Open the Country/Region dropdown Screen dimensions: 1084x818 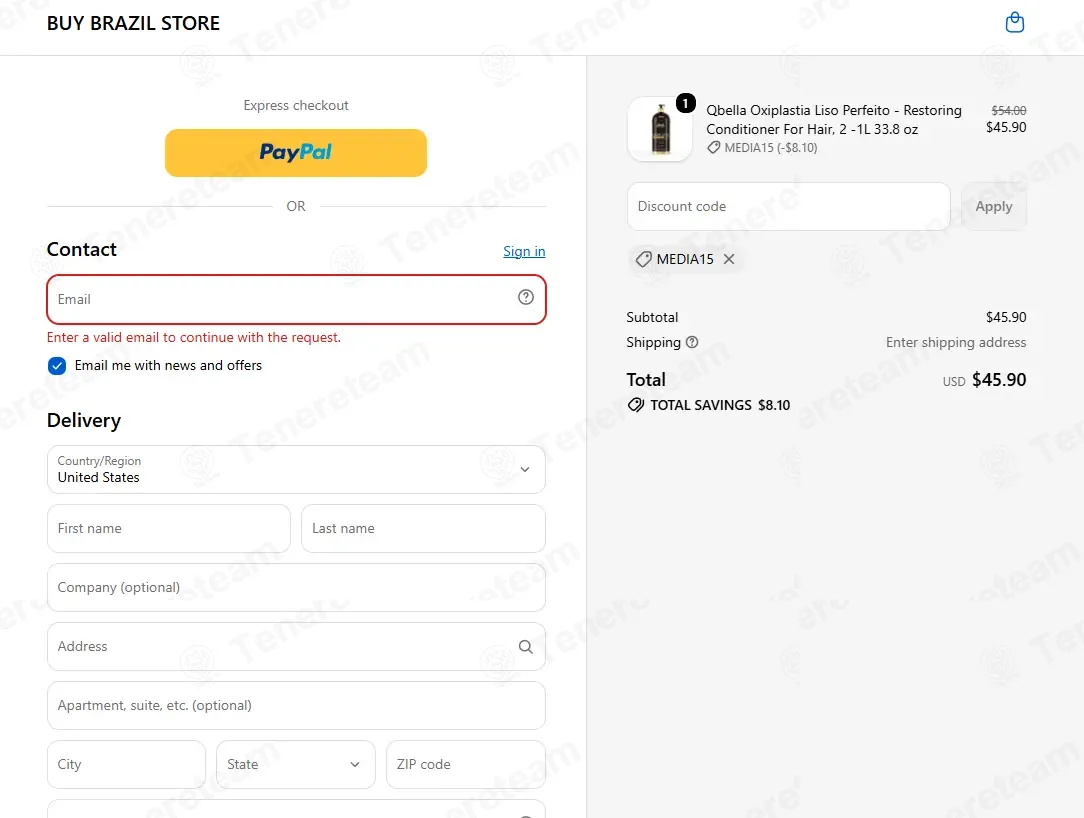click(x=296, y=470)
